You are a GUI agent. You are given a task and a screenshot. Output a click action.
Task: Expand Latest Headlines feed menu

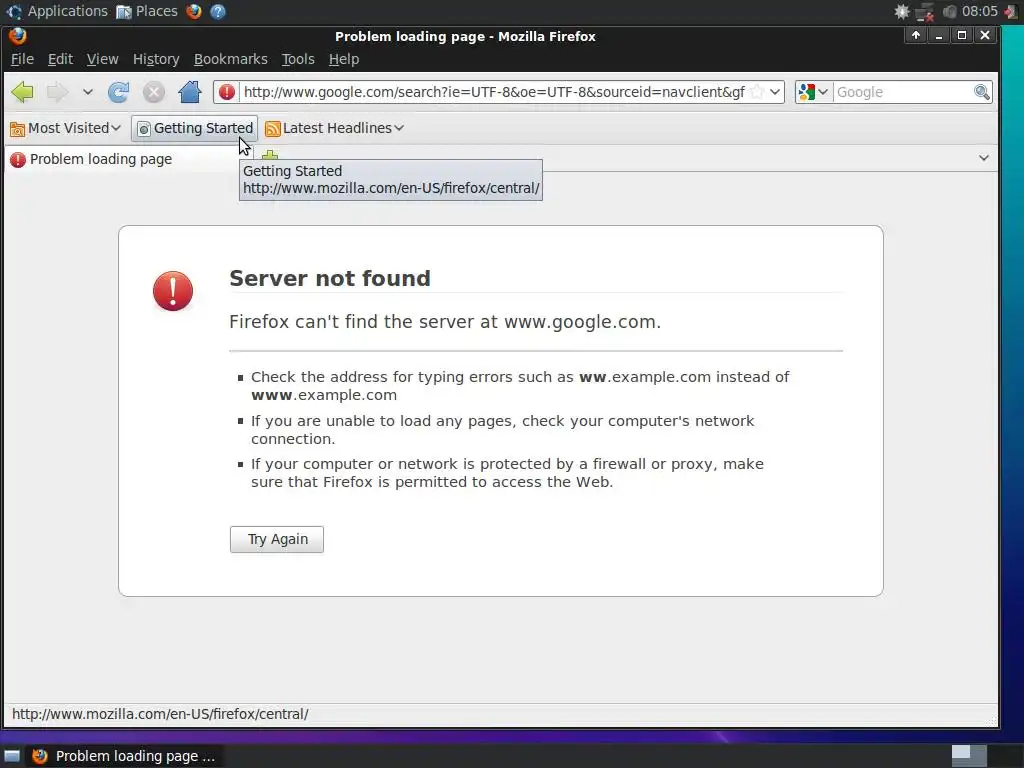[334, 128]
